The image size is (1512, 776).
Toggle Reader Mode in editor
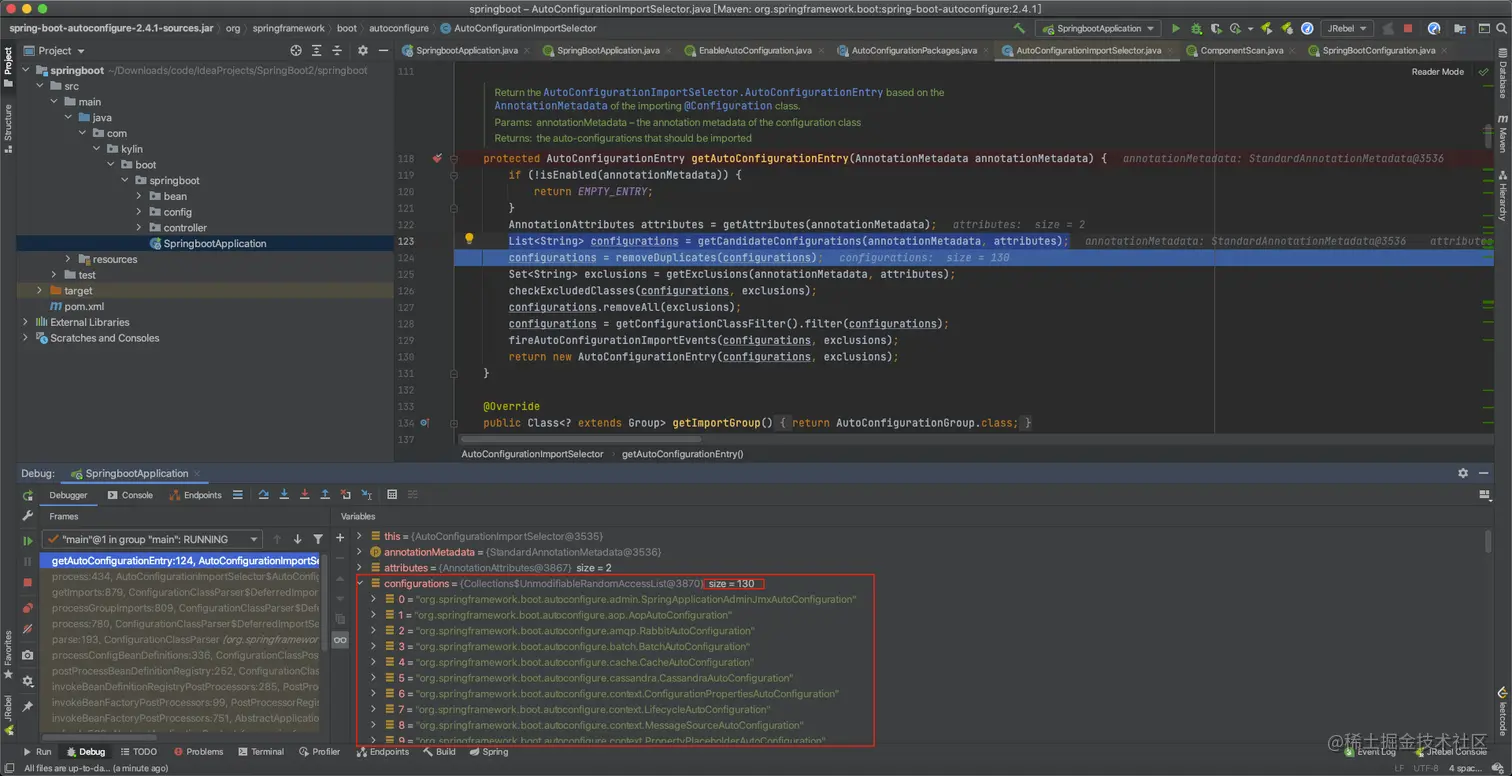pos(1437,72)
